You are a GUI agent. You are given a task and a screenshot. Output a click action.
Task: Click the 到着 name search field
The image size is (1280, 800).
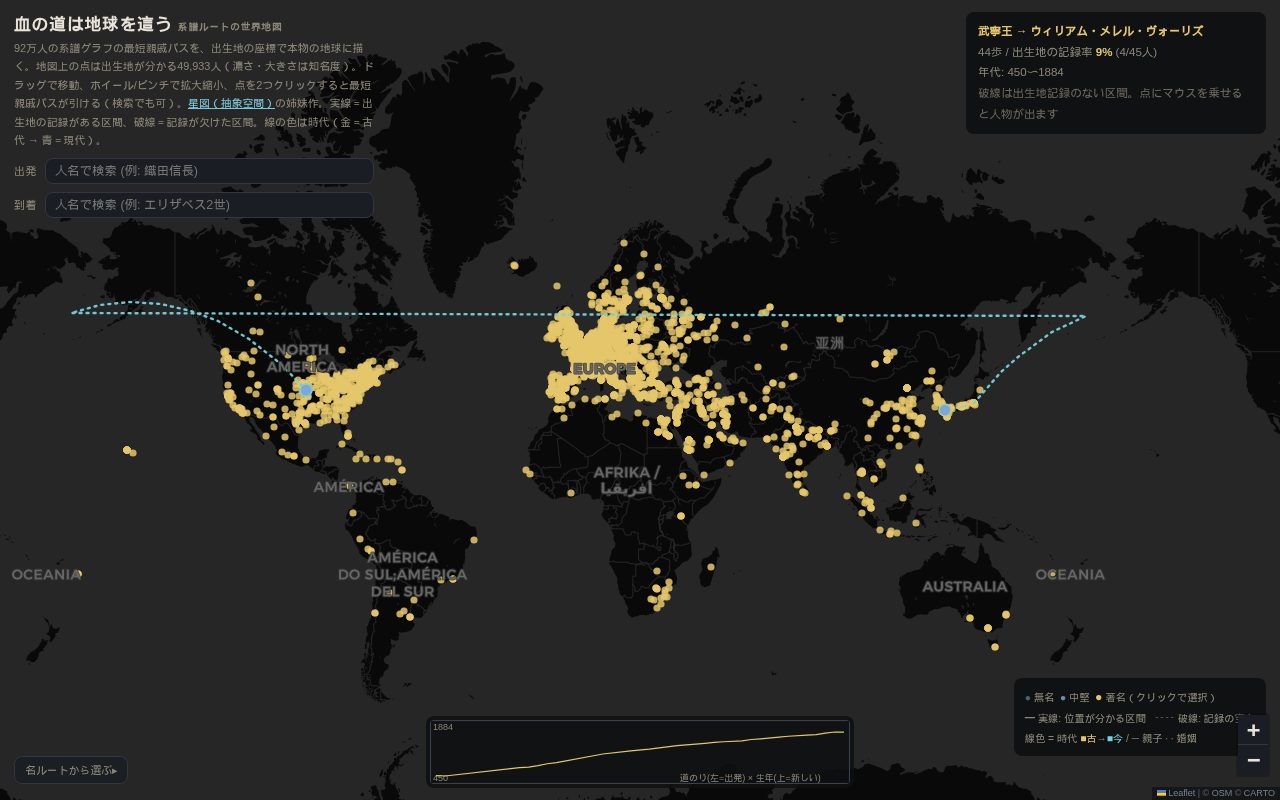click(x=209, y=205)
